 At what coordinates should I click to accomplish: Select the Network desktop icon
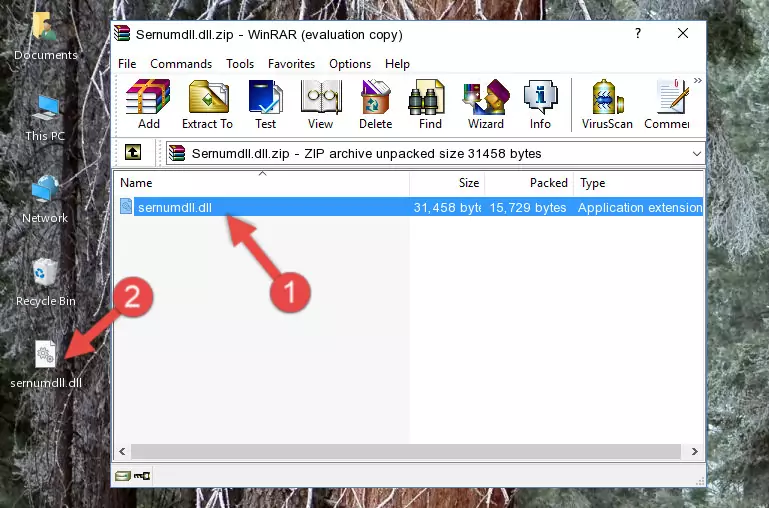tap(45, 200)
